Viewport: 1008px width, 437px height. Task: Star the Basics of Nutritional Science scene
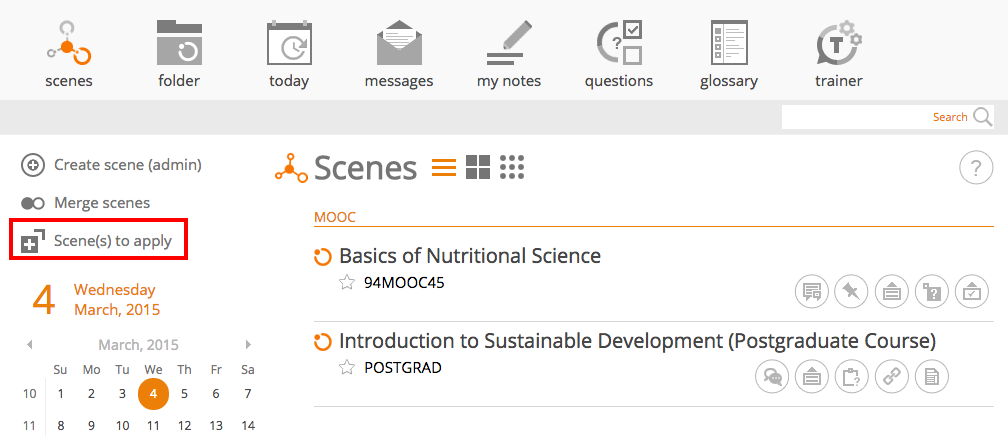pos(346,283)
